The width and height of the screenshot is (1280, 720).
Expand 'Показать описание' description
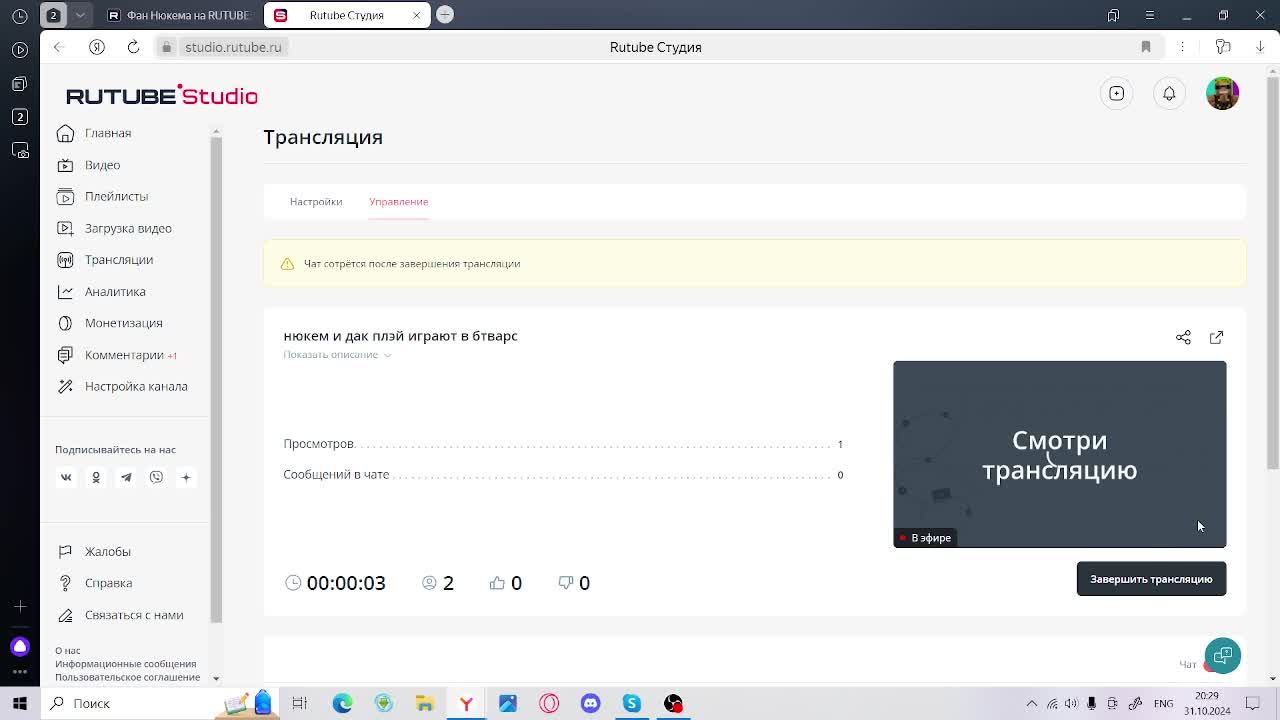coord(337,355)
